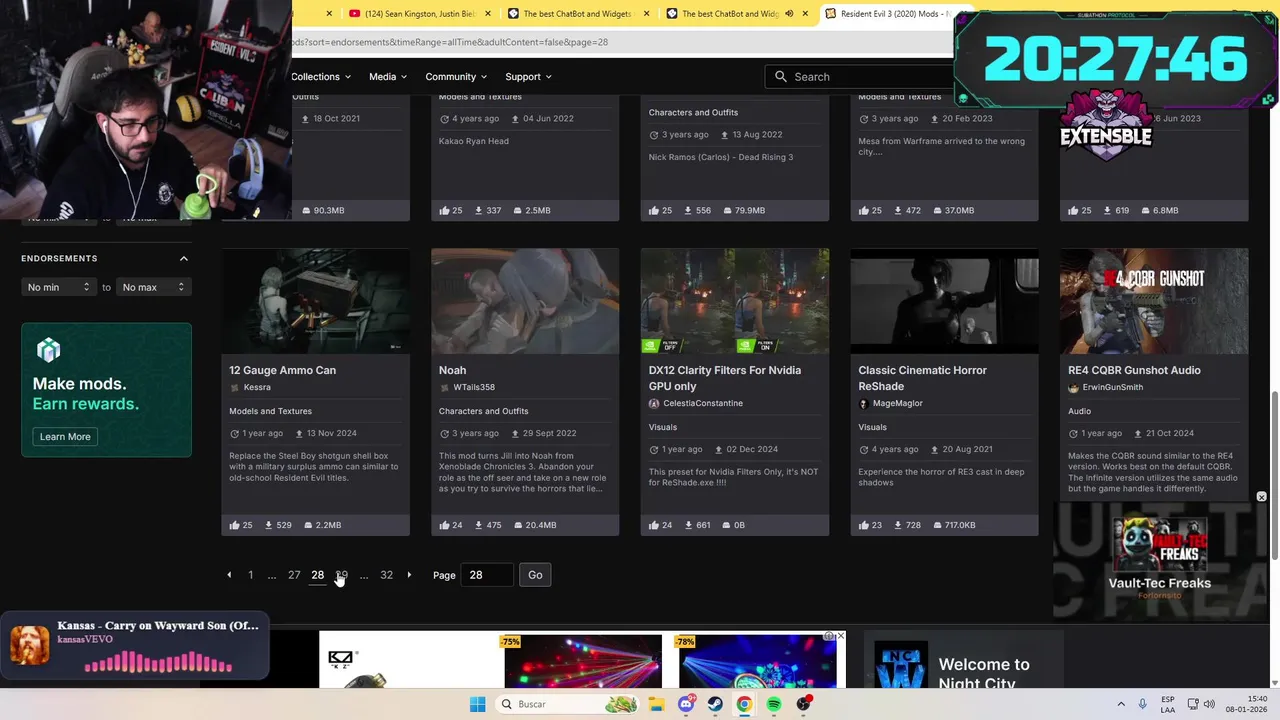1280x720 pixels.
Task: Close the banner ad above bottom advertisements
Action: (840, 636)
